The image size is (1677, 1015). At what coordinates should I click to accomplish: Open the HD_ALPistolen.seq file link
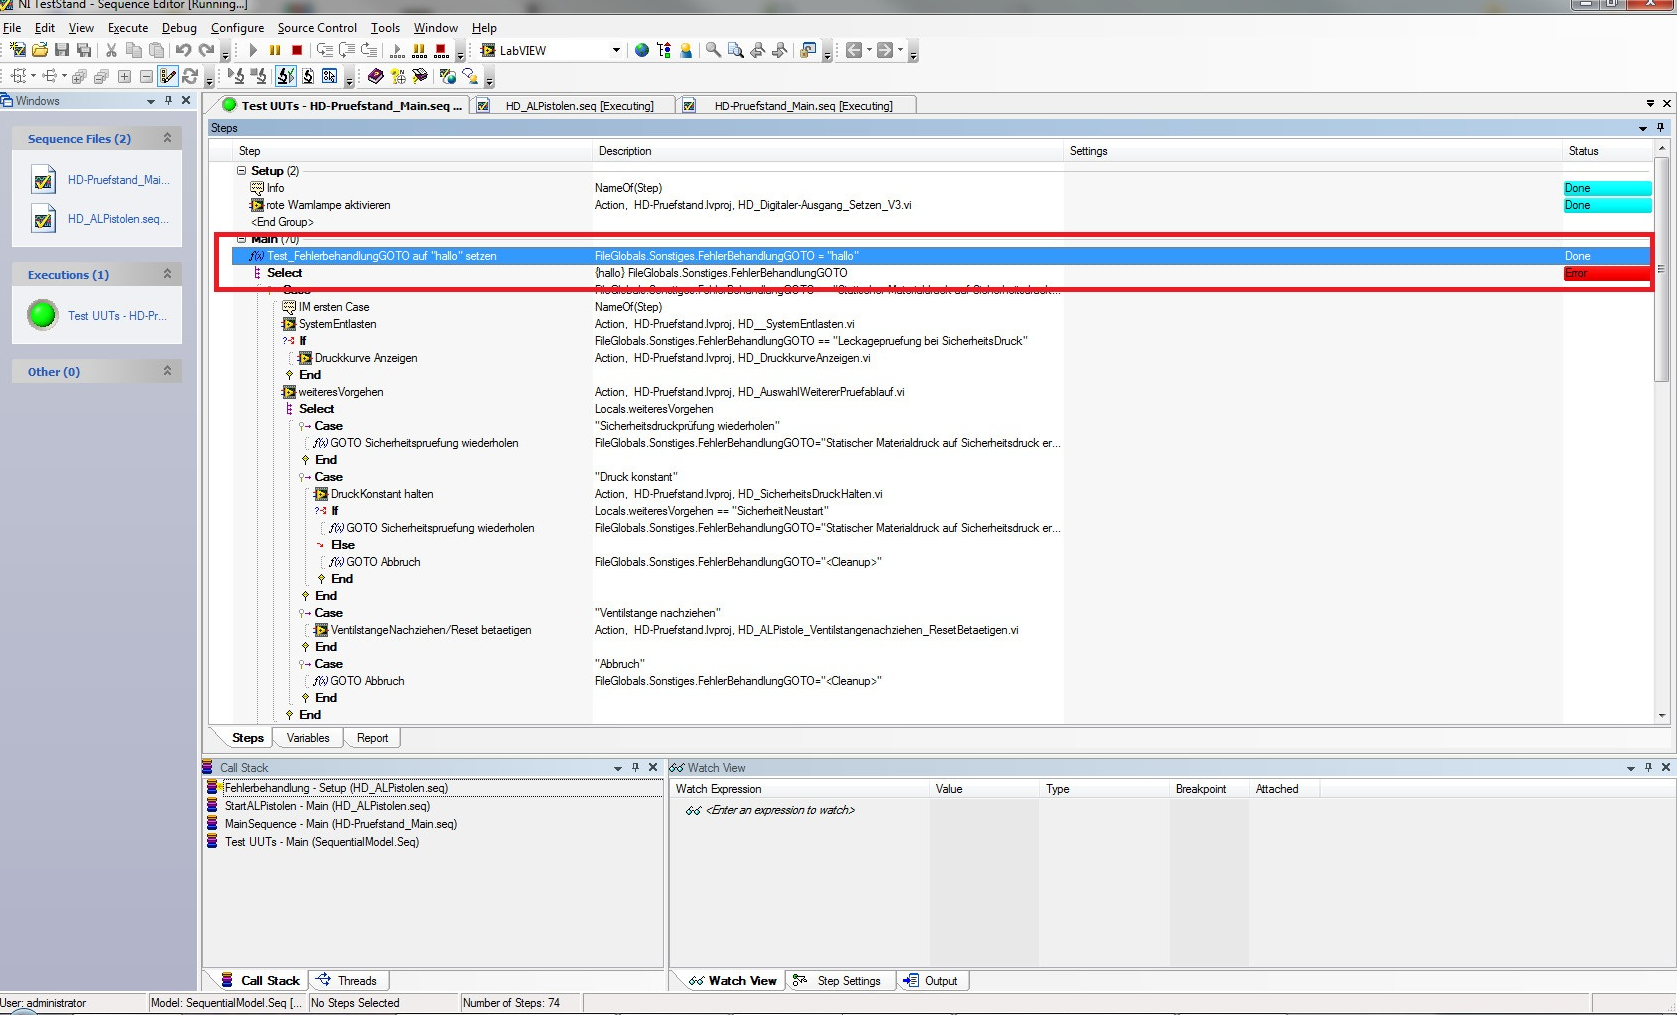117,219
